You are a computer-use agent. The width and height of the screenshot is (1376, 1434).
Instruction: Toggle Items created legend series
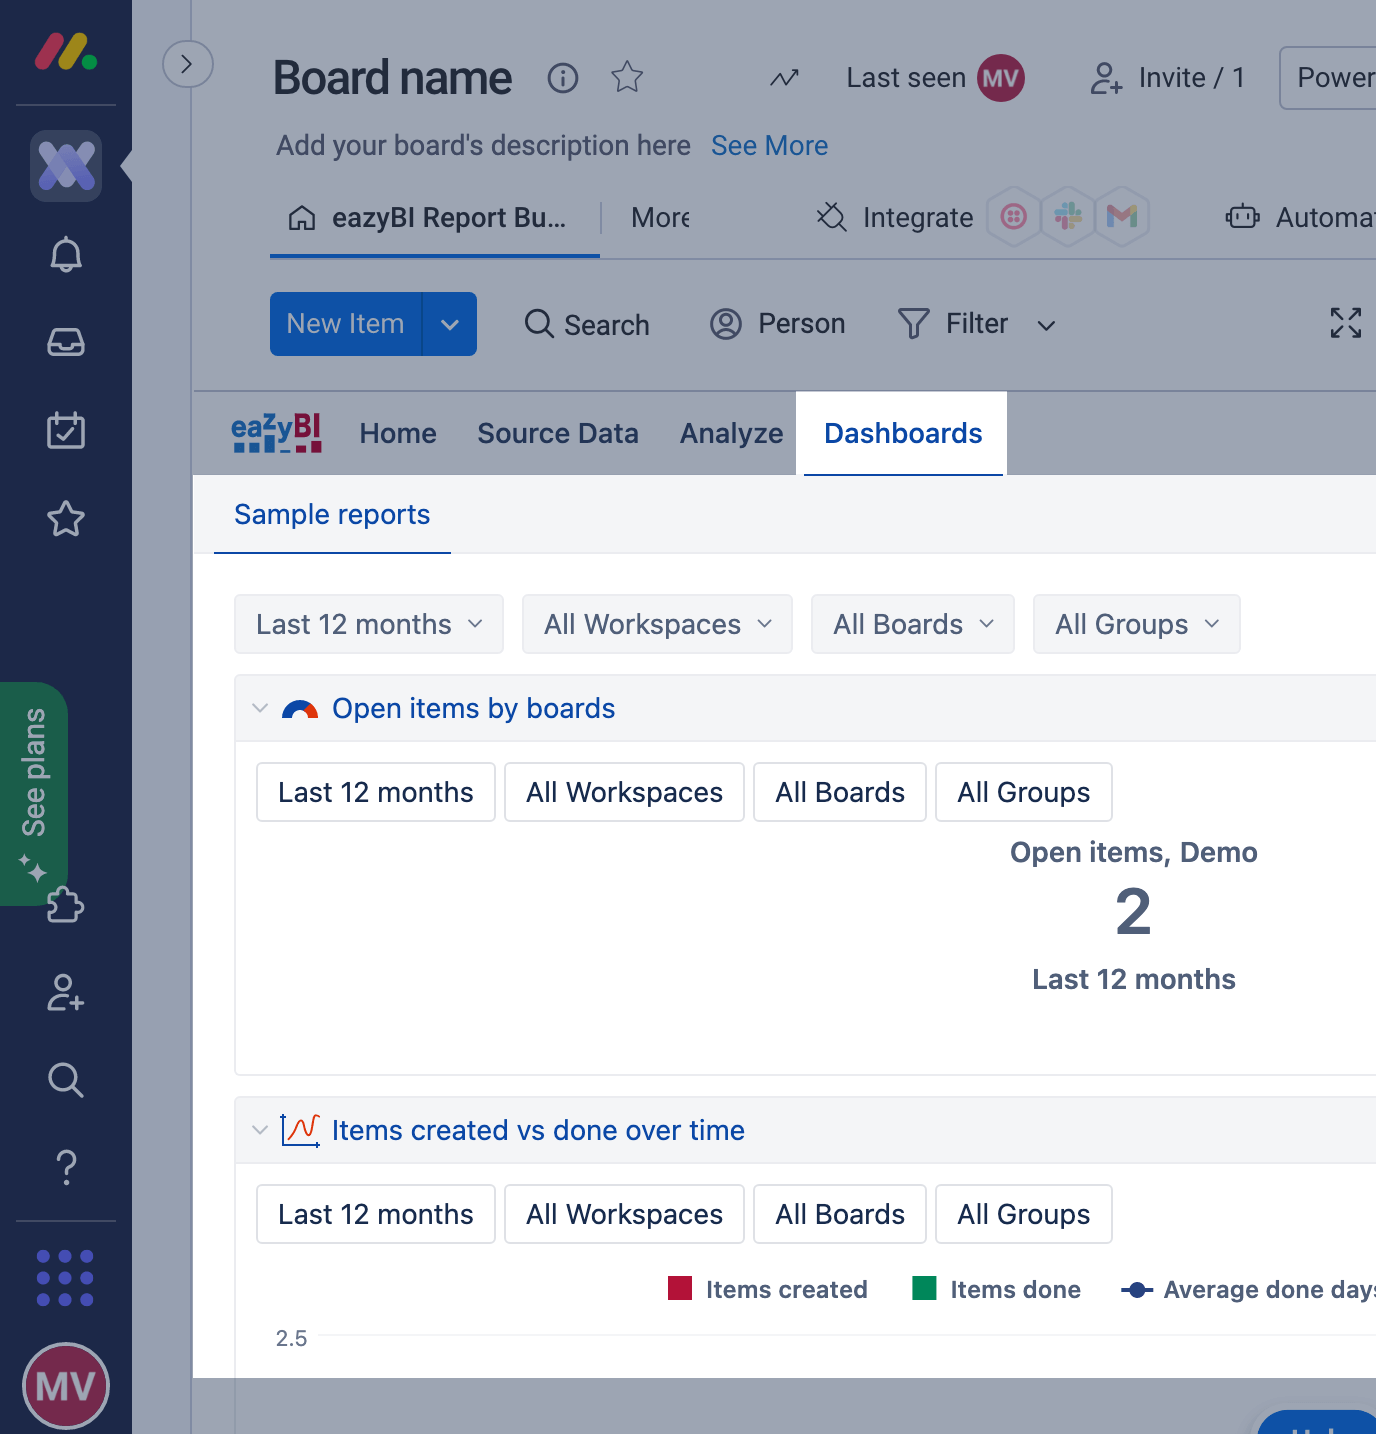pyautogui.click(x=768, y=1289)
